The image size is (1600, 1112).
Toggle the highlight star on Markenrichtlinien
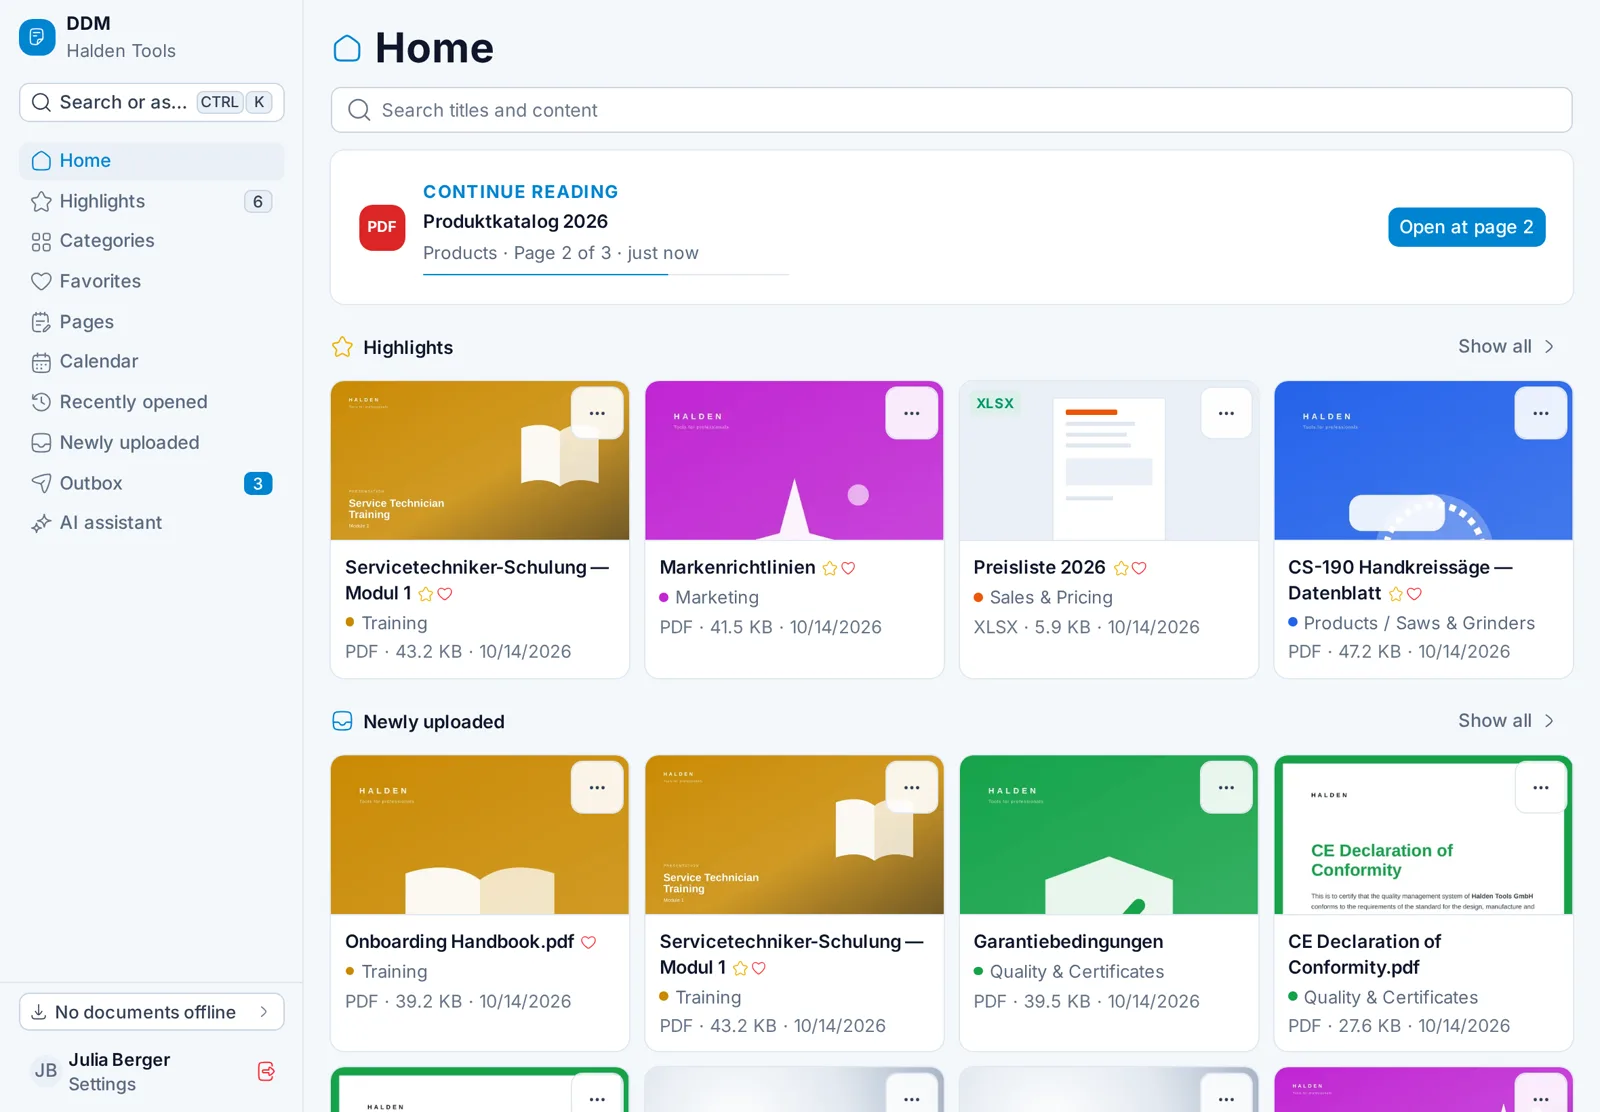[830, 568]
